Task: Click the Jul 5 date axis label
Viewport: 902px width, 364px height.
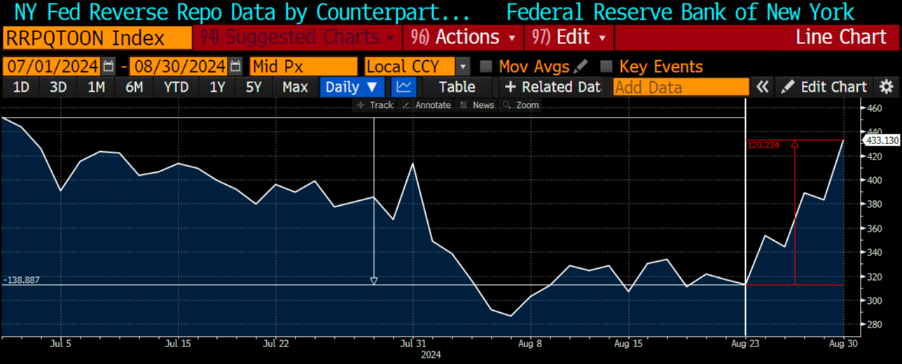Action: click(x=60, y=343)
